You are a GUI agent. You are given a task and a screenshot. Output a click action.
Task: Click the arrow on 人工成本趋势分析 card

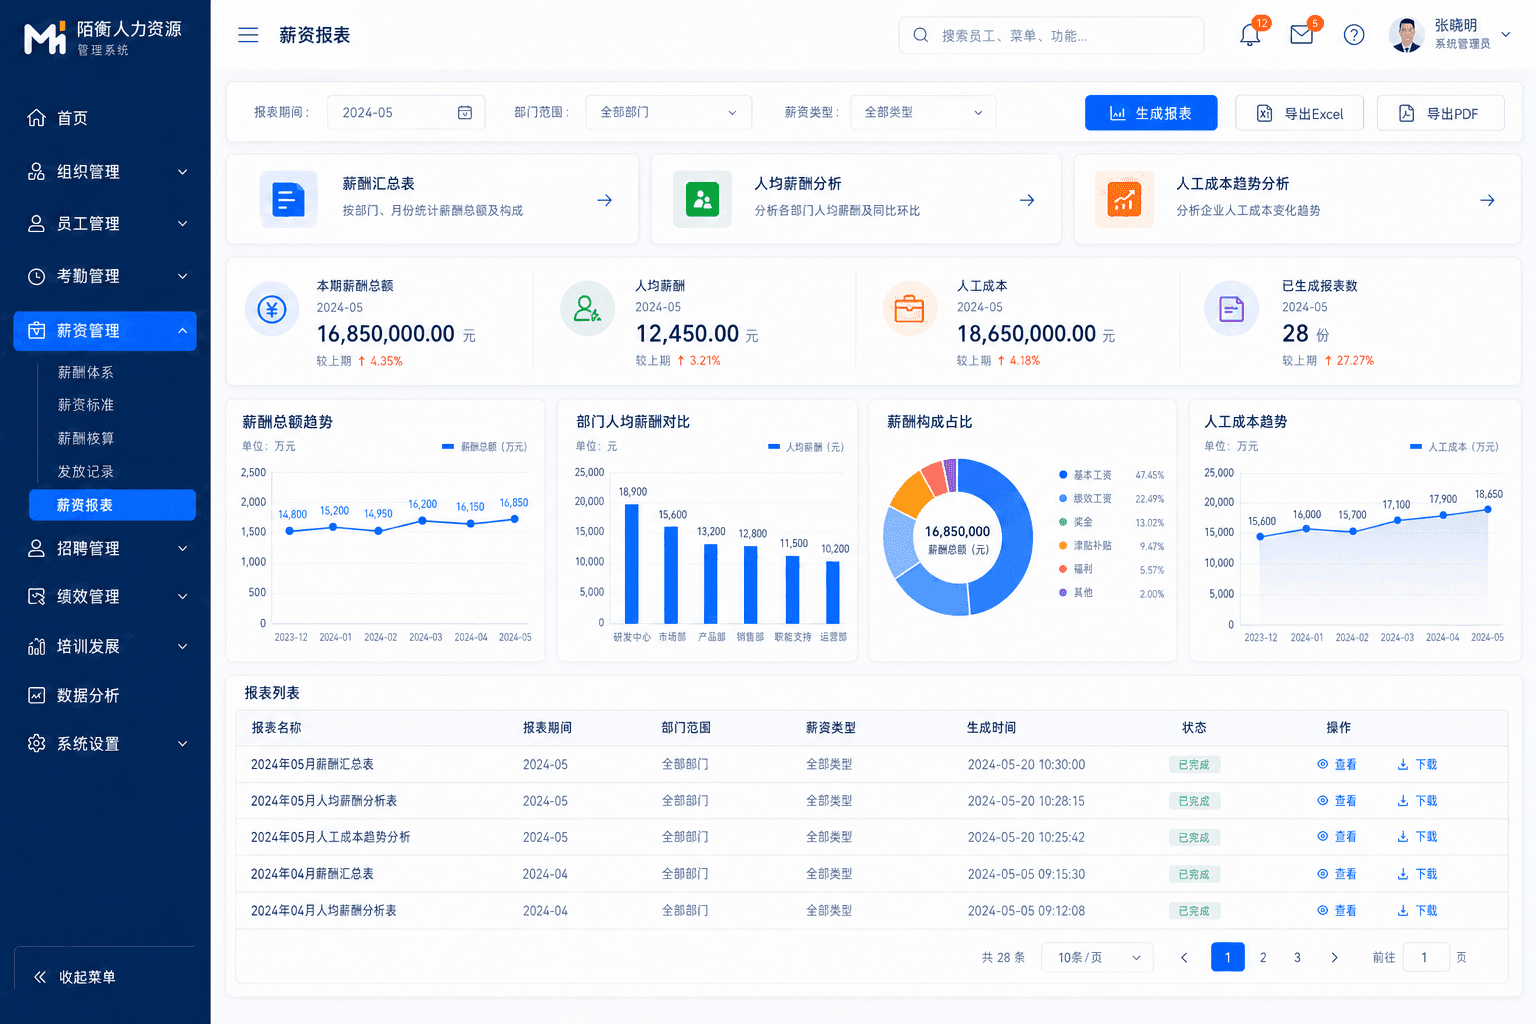coord(1488,200)
